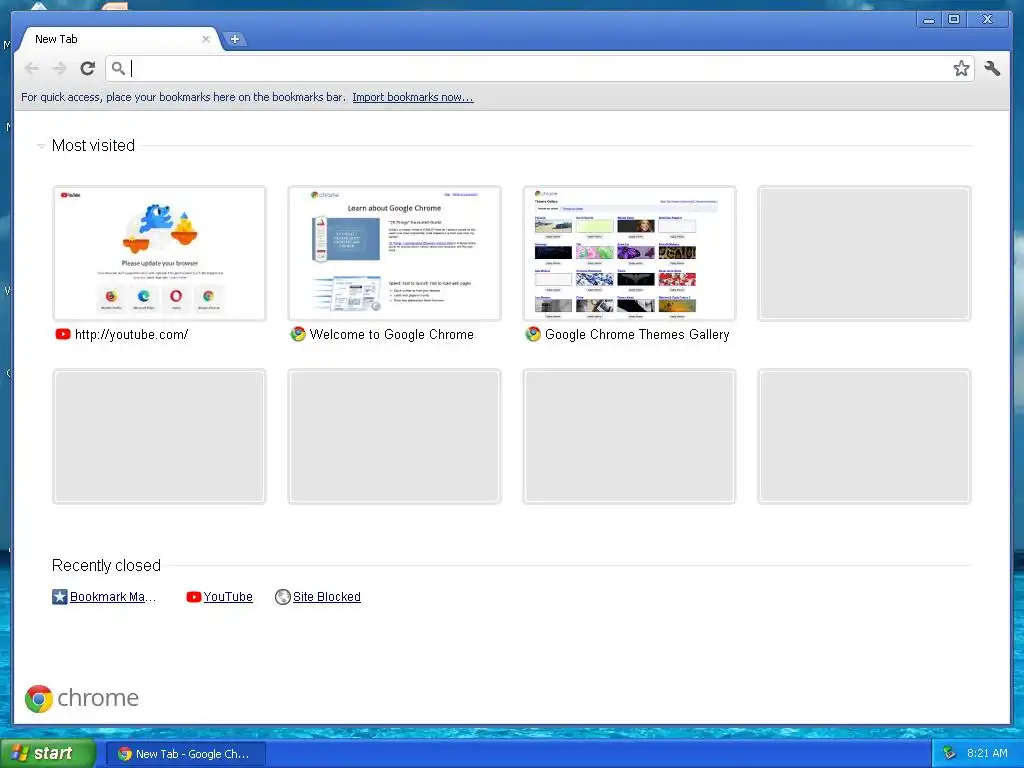
Task: Minimize the Chrome window
Action: tap(928, 20)
